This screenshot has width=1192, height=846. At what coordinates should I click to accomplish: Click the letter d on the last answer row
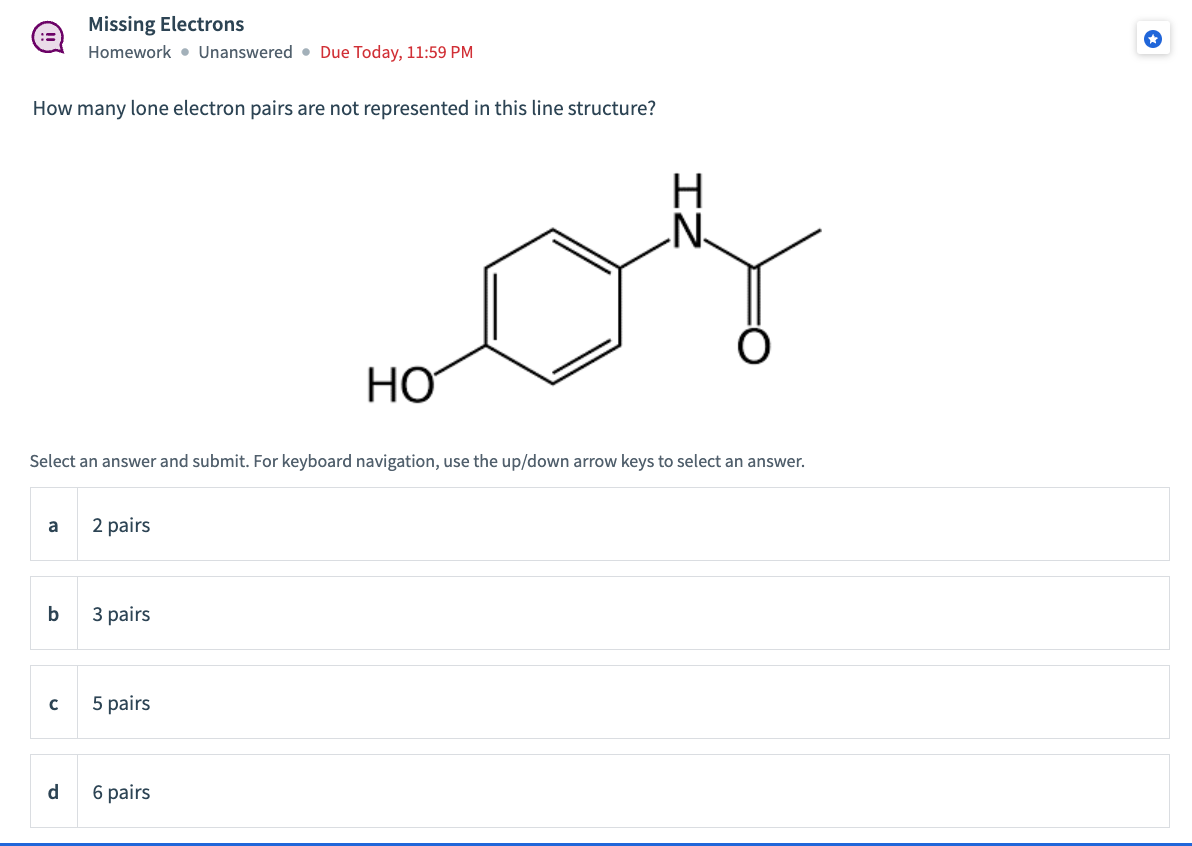pos(53,791)
